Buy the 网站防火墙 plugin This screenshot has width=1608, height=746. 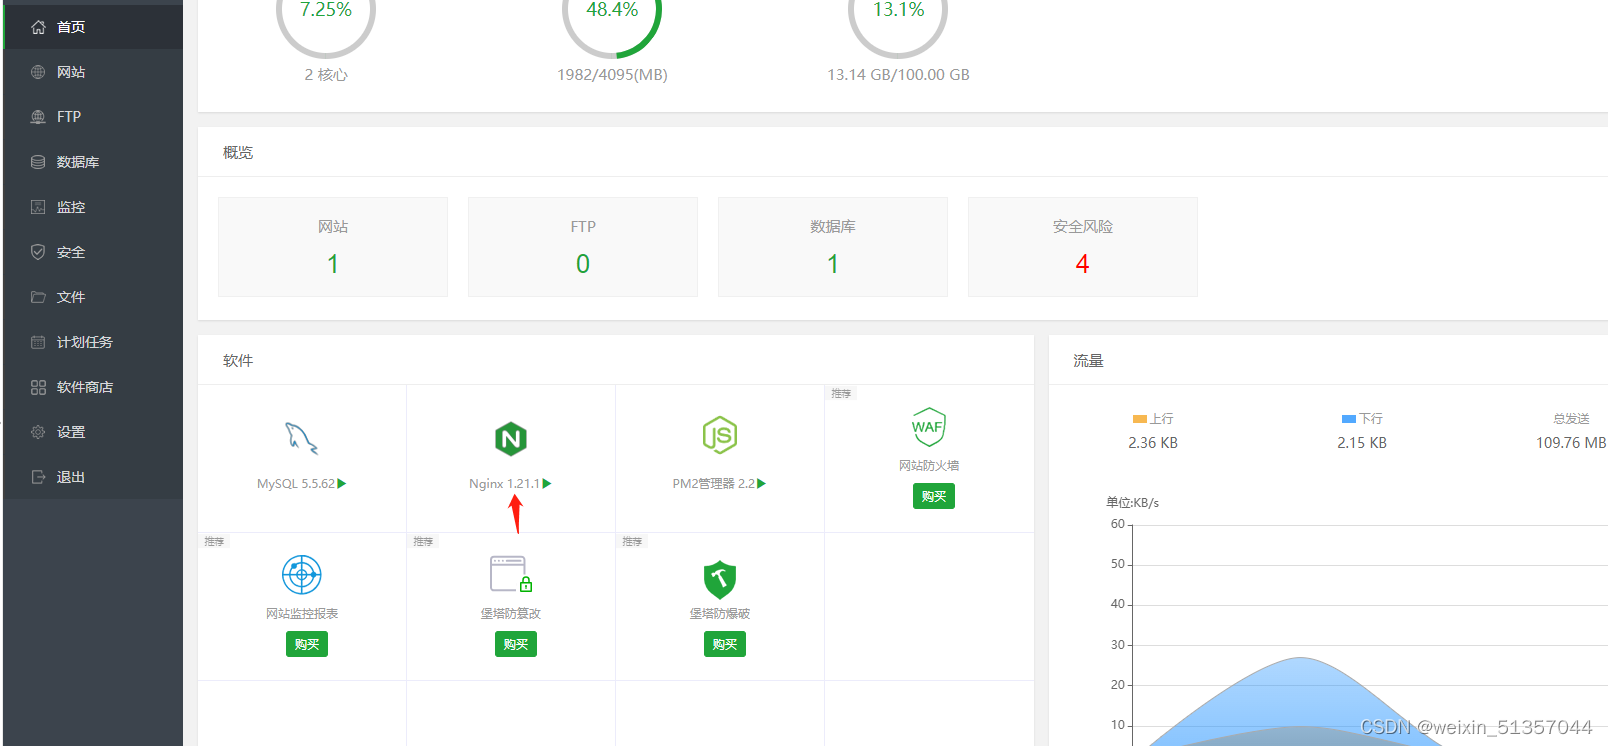(x=934, y=496)
